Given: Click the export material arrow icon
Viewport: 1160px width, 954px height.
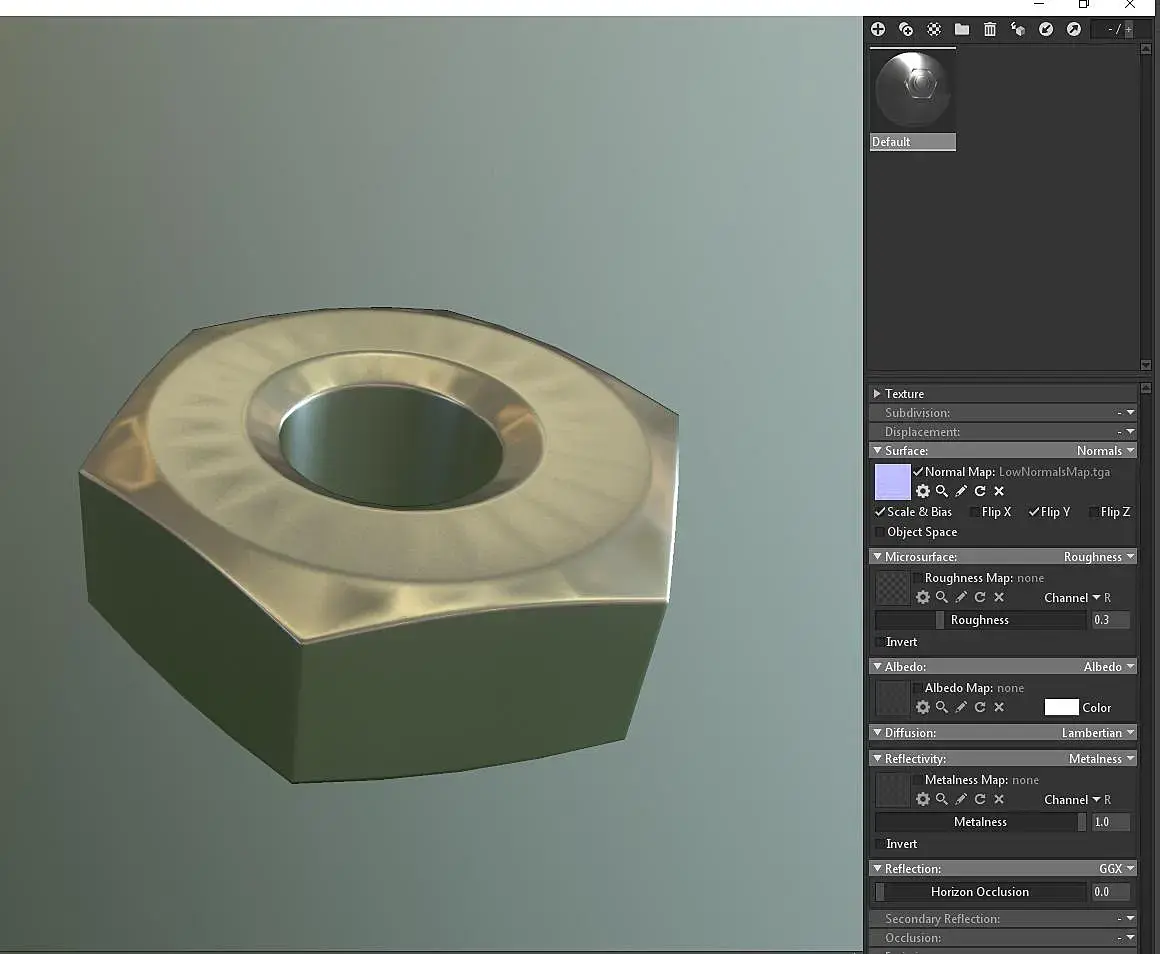Looking at the screenshot, I should pyautogui.click(x=1073, y=29).
